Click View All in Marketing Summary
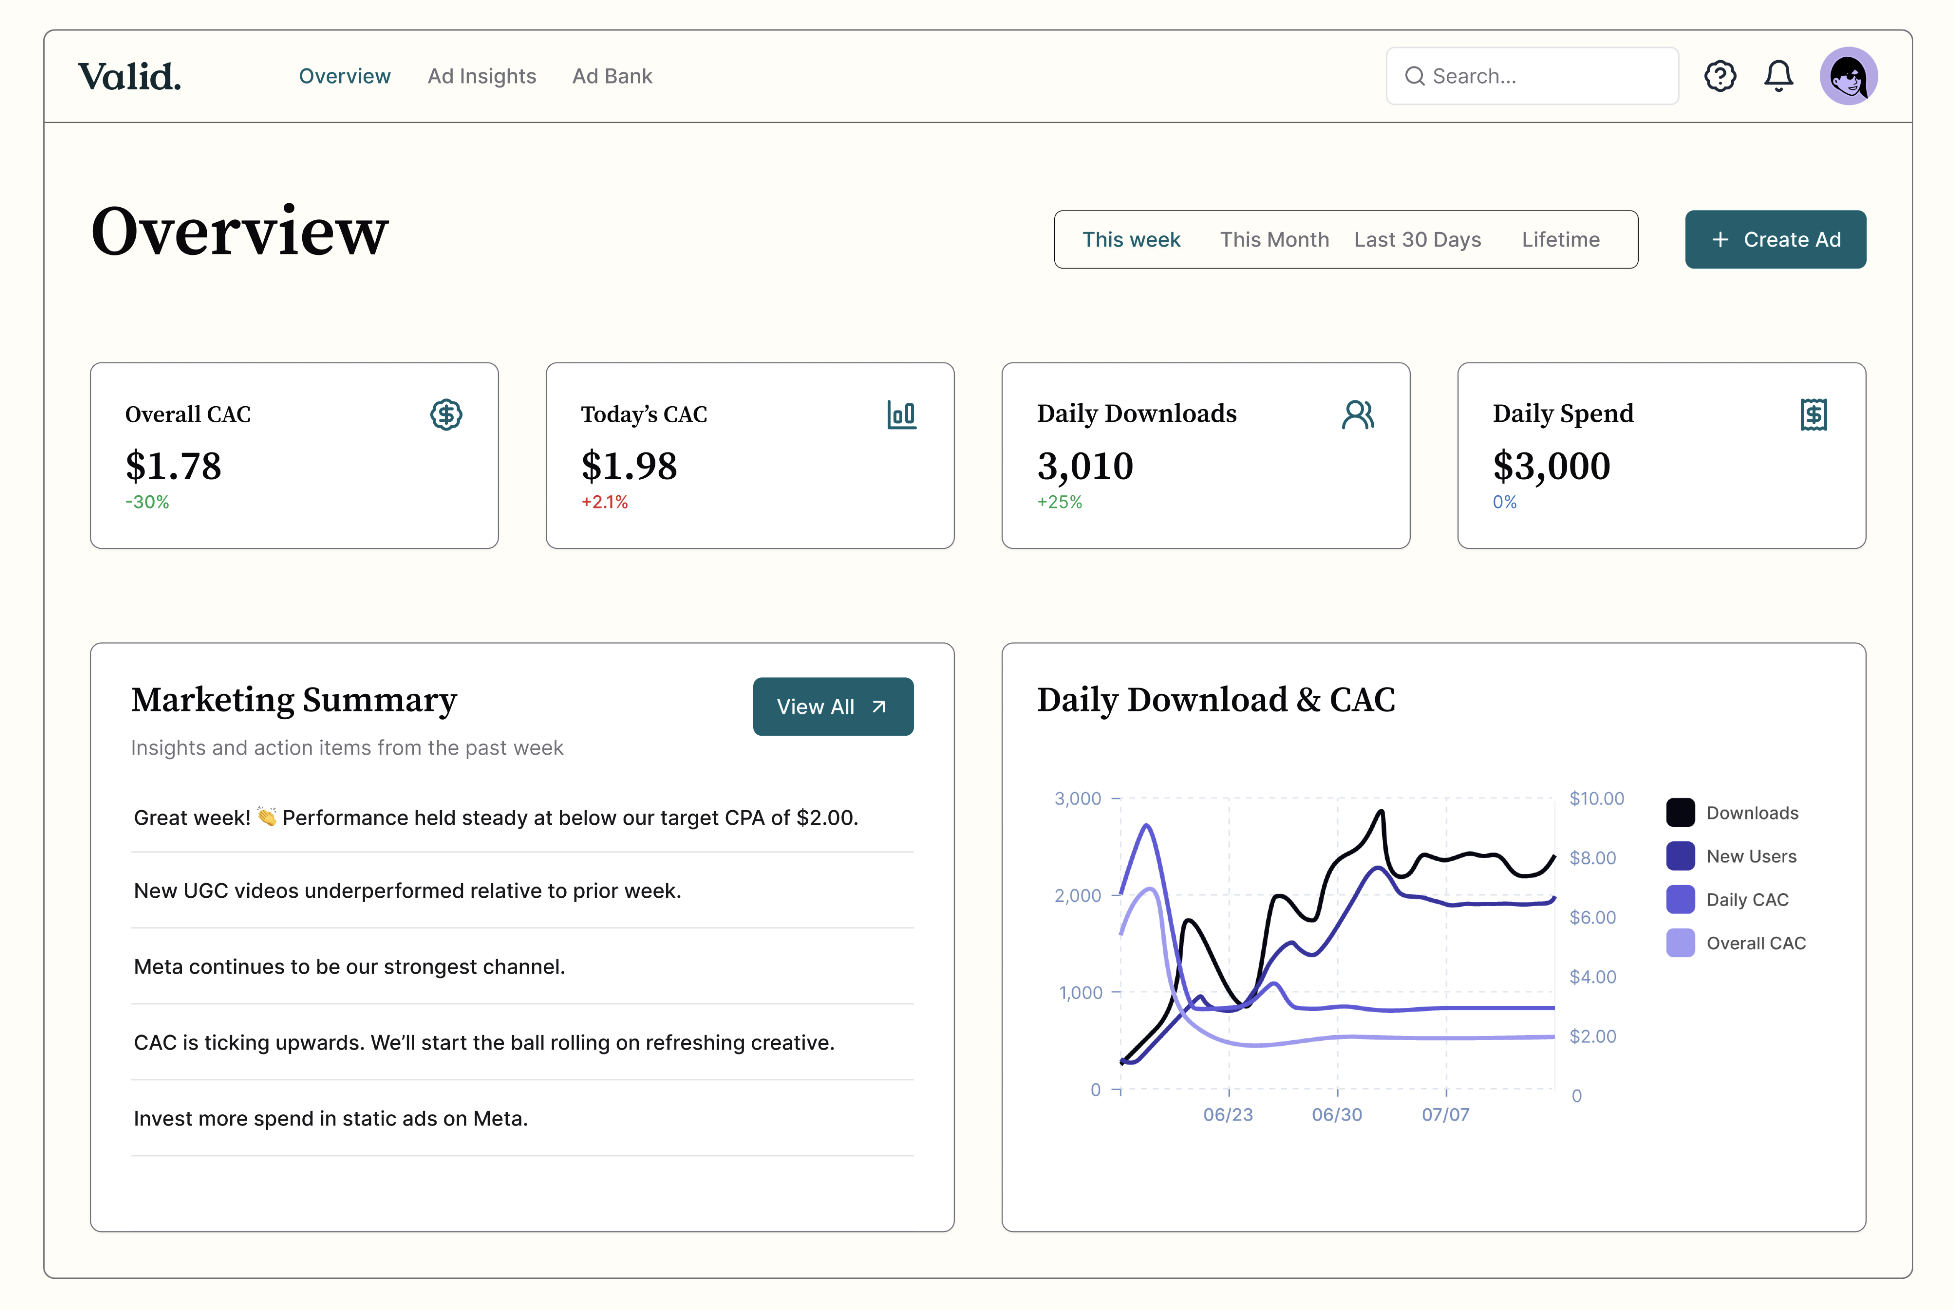 tap(832, 707)
